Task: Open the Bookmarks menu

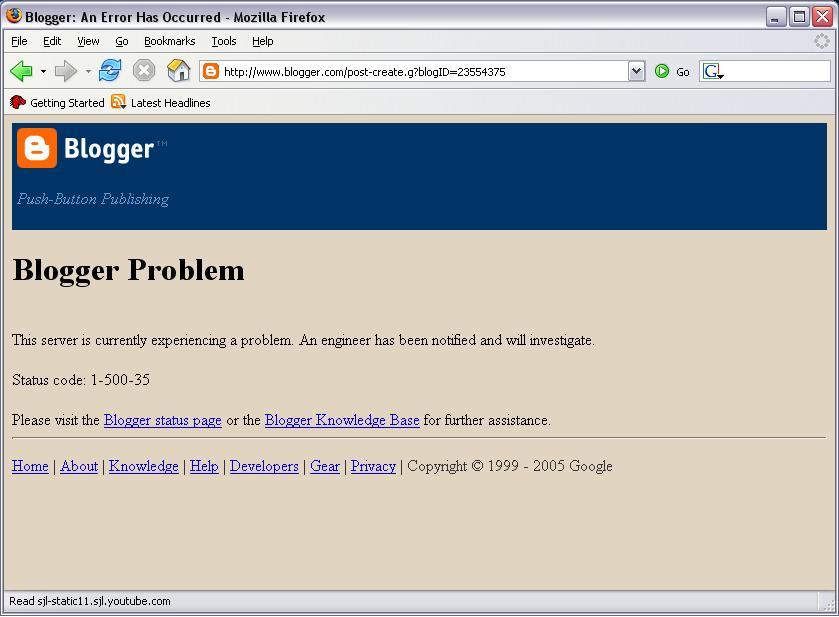Action: [170, 41]
